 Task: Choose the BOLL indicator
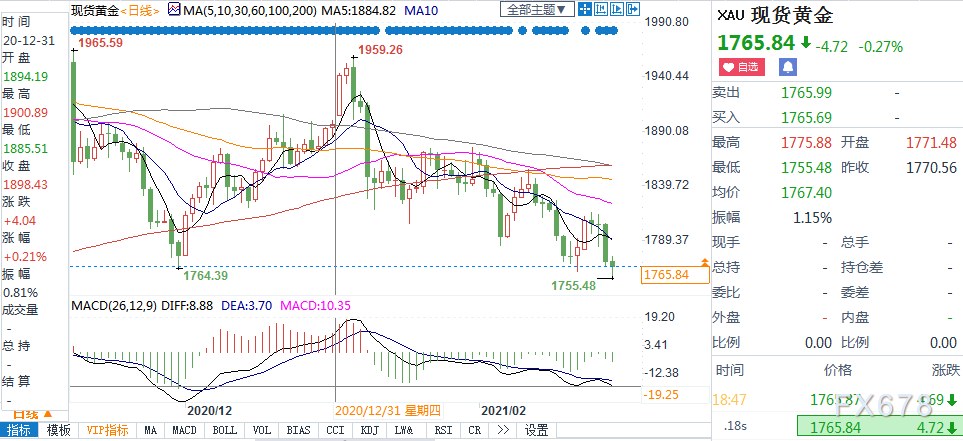pyautogui.click(x=225, y=430)
